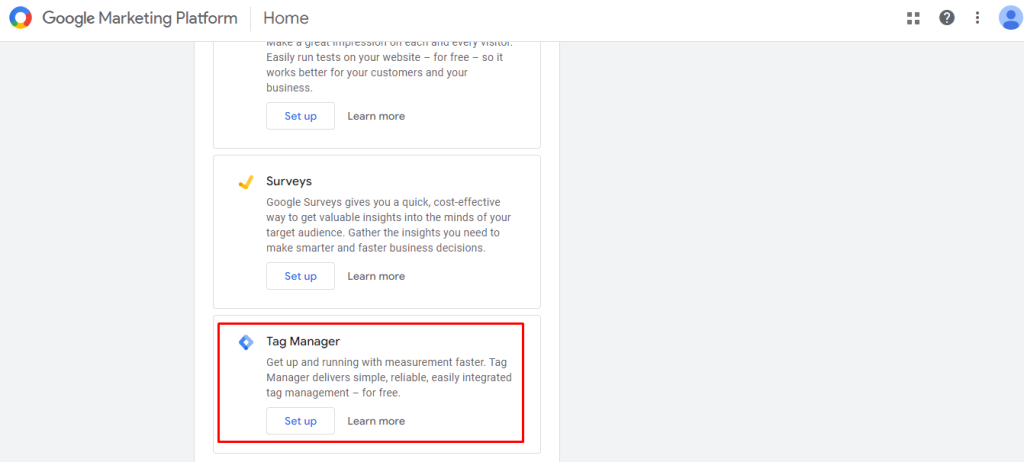Click the Surveys checkmark icon
Screen dimensions: 1024x462
[246, 182]
